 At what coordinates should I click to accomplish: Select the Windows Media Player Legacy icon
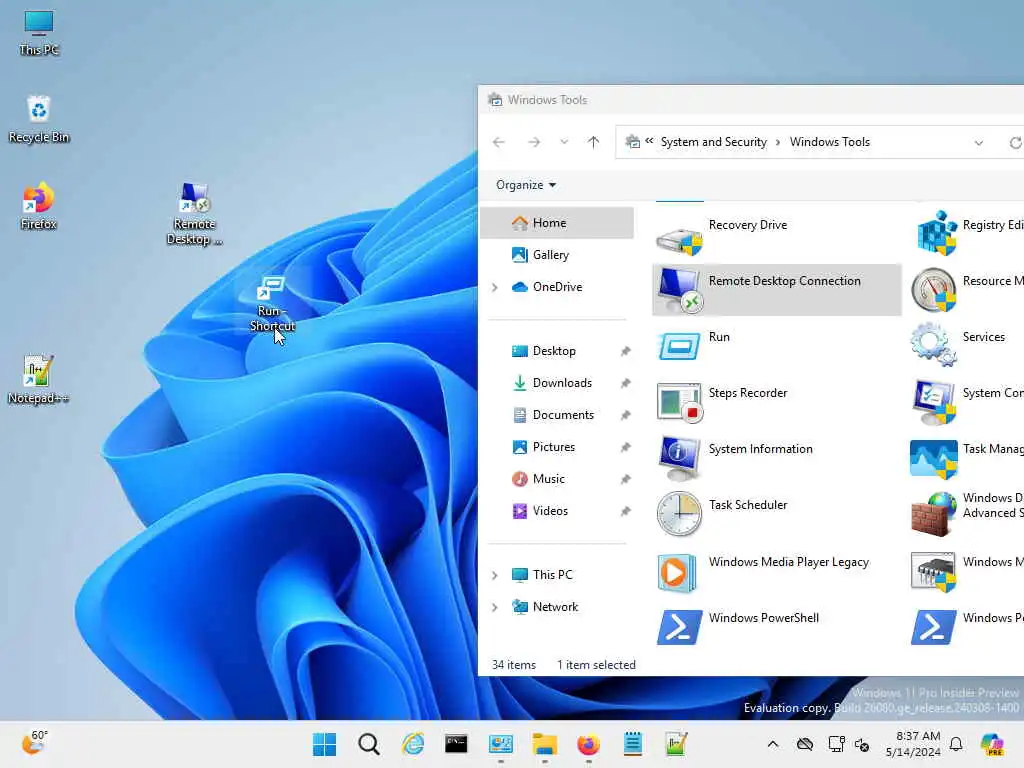pyautogui.click(x=676, y=572)
